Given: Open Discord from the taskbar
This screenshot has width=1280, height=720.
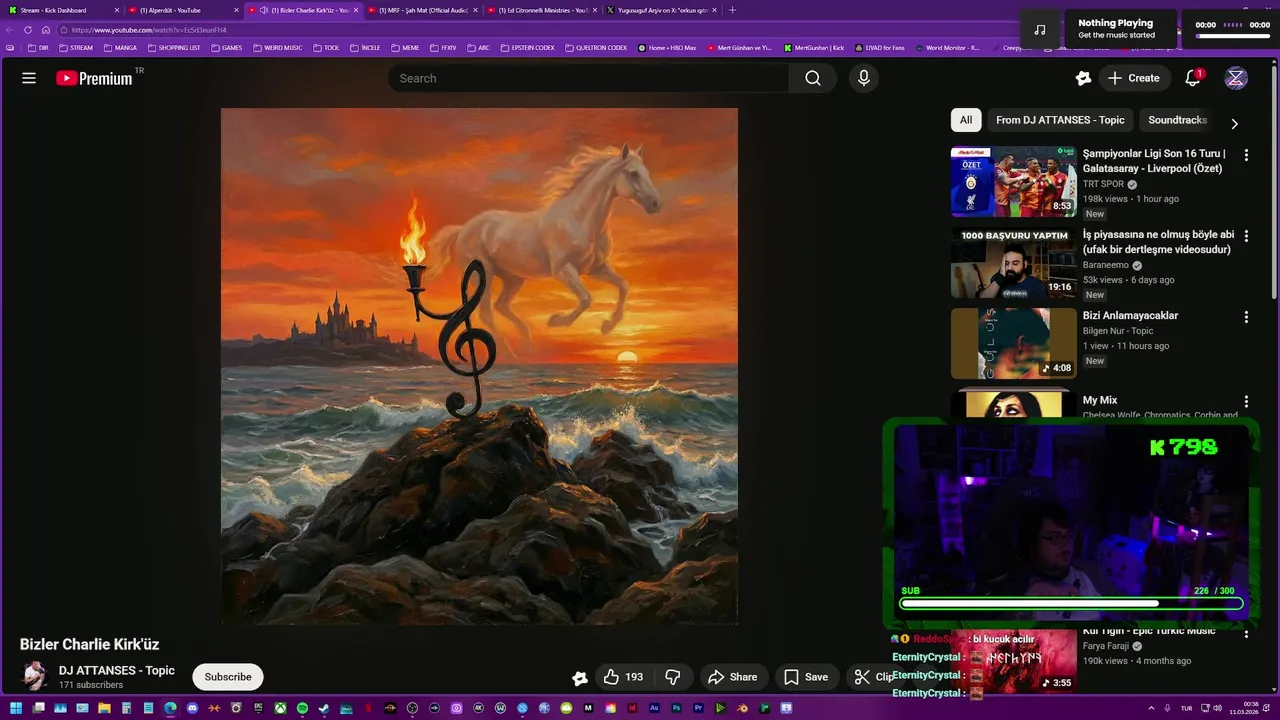Looking at the screenshot, I should pos(192,708).
